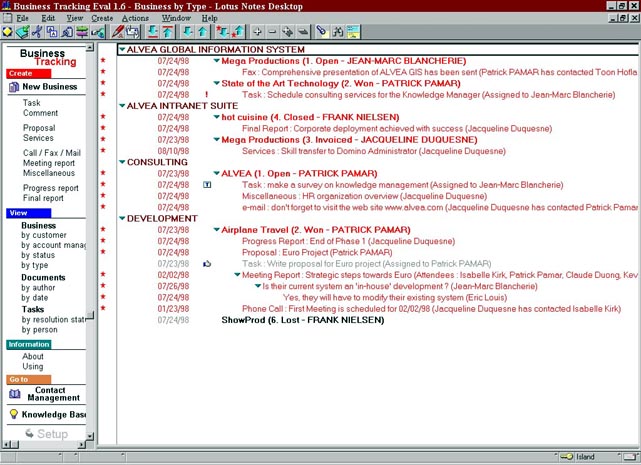Collapse the CONSULTING category twistie
This screenshot has width=641, height=465.
[x=122, y=162]
